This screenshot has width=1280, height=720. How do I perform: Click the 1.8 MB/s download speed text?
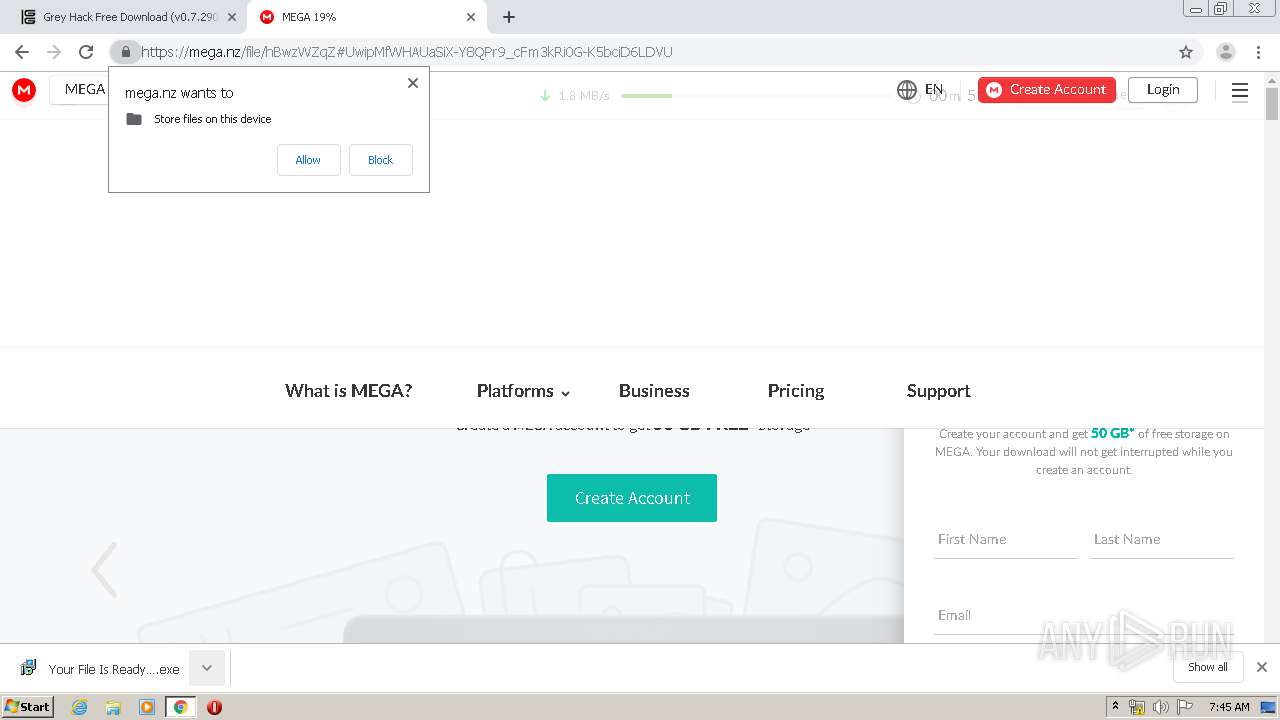[x=584, y=96]
